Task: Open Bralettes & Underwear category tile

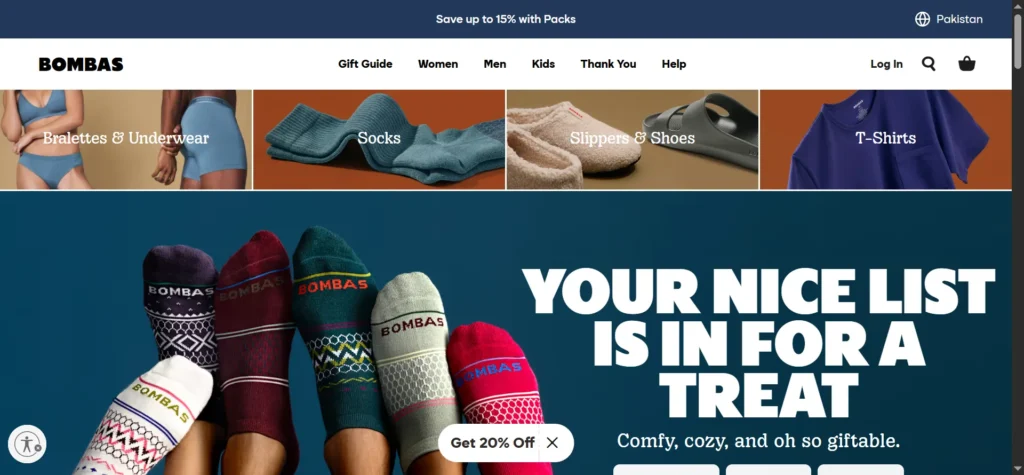Action: [125, 139]
